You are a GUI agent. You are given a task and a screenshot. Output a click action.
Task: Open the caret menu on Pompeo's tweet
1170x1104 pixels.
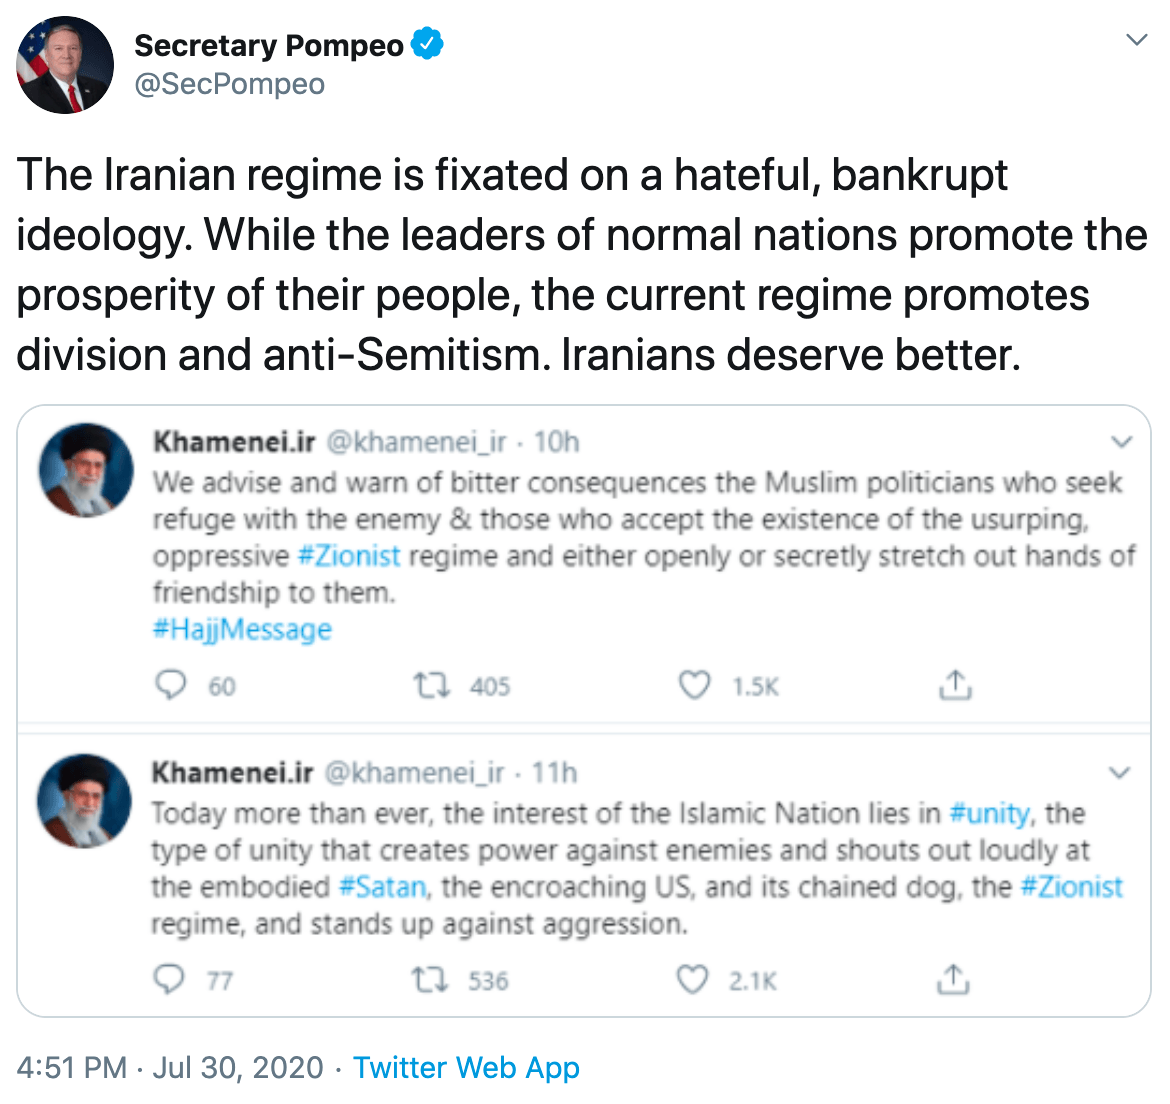tap(1136, 39)
